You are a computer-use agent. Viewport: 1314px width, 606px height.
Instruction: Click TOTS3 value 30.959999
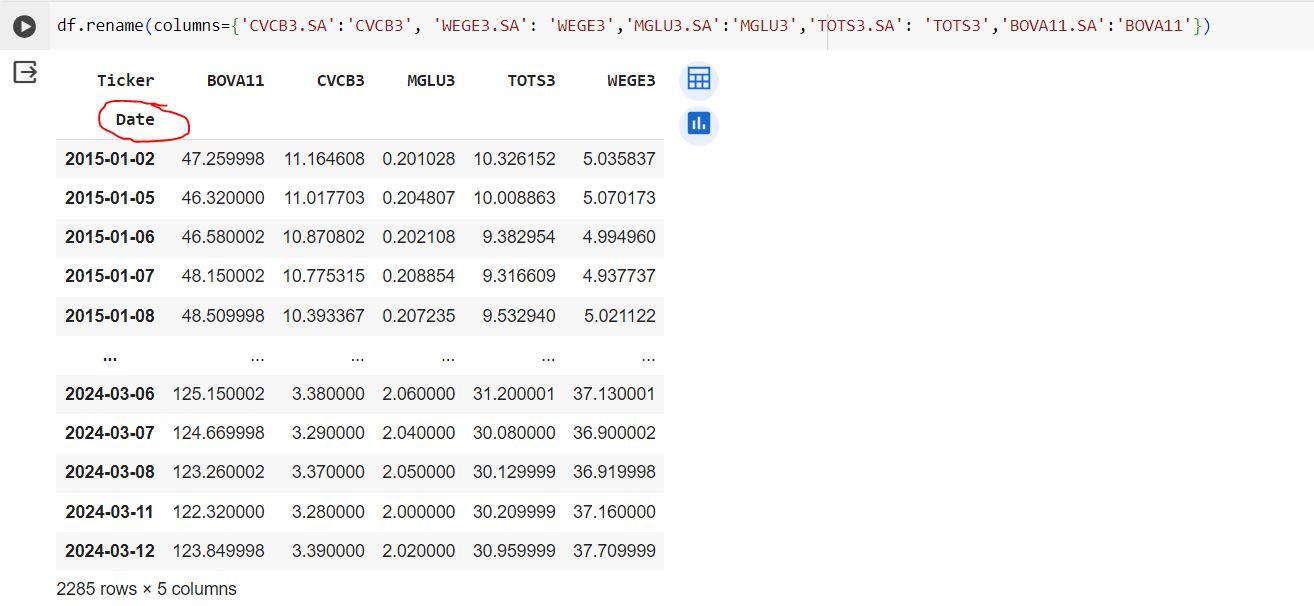[x=514, y=551]
